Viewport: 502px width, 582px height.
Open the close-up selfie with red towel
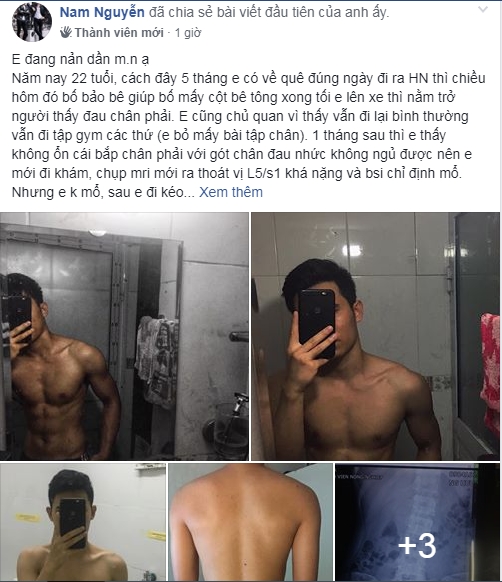tap(375, 336)
